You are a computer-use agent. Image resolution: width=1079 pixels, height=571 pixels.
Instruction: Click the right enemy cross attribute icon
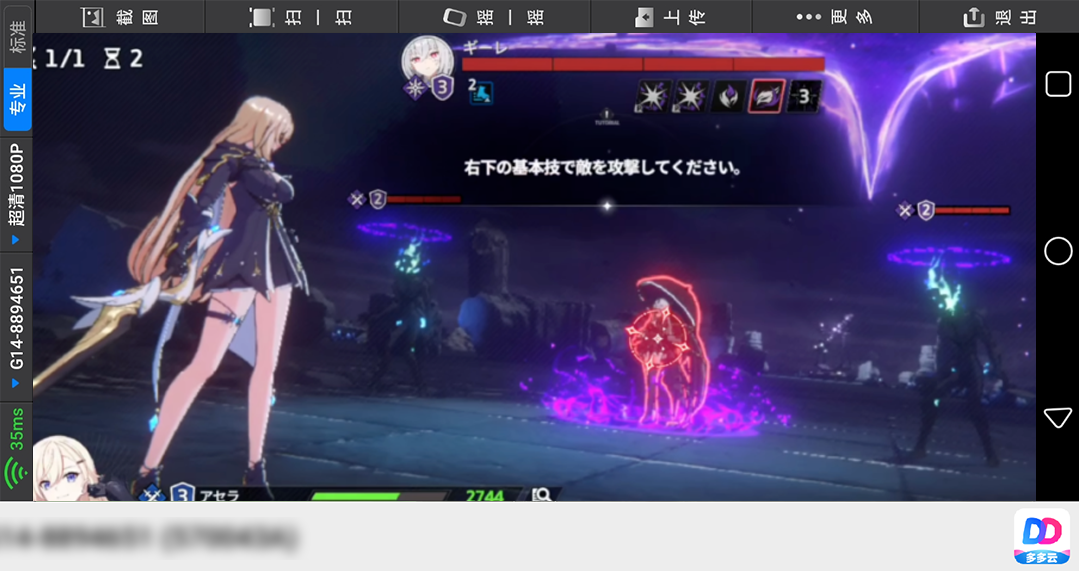905,210
